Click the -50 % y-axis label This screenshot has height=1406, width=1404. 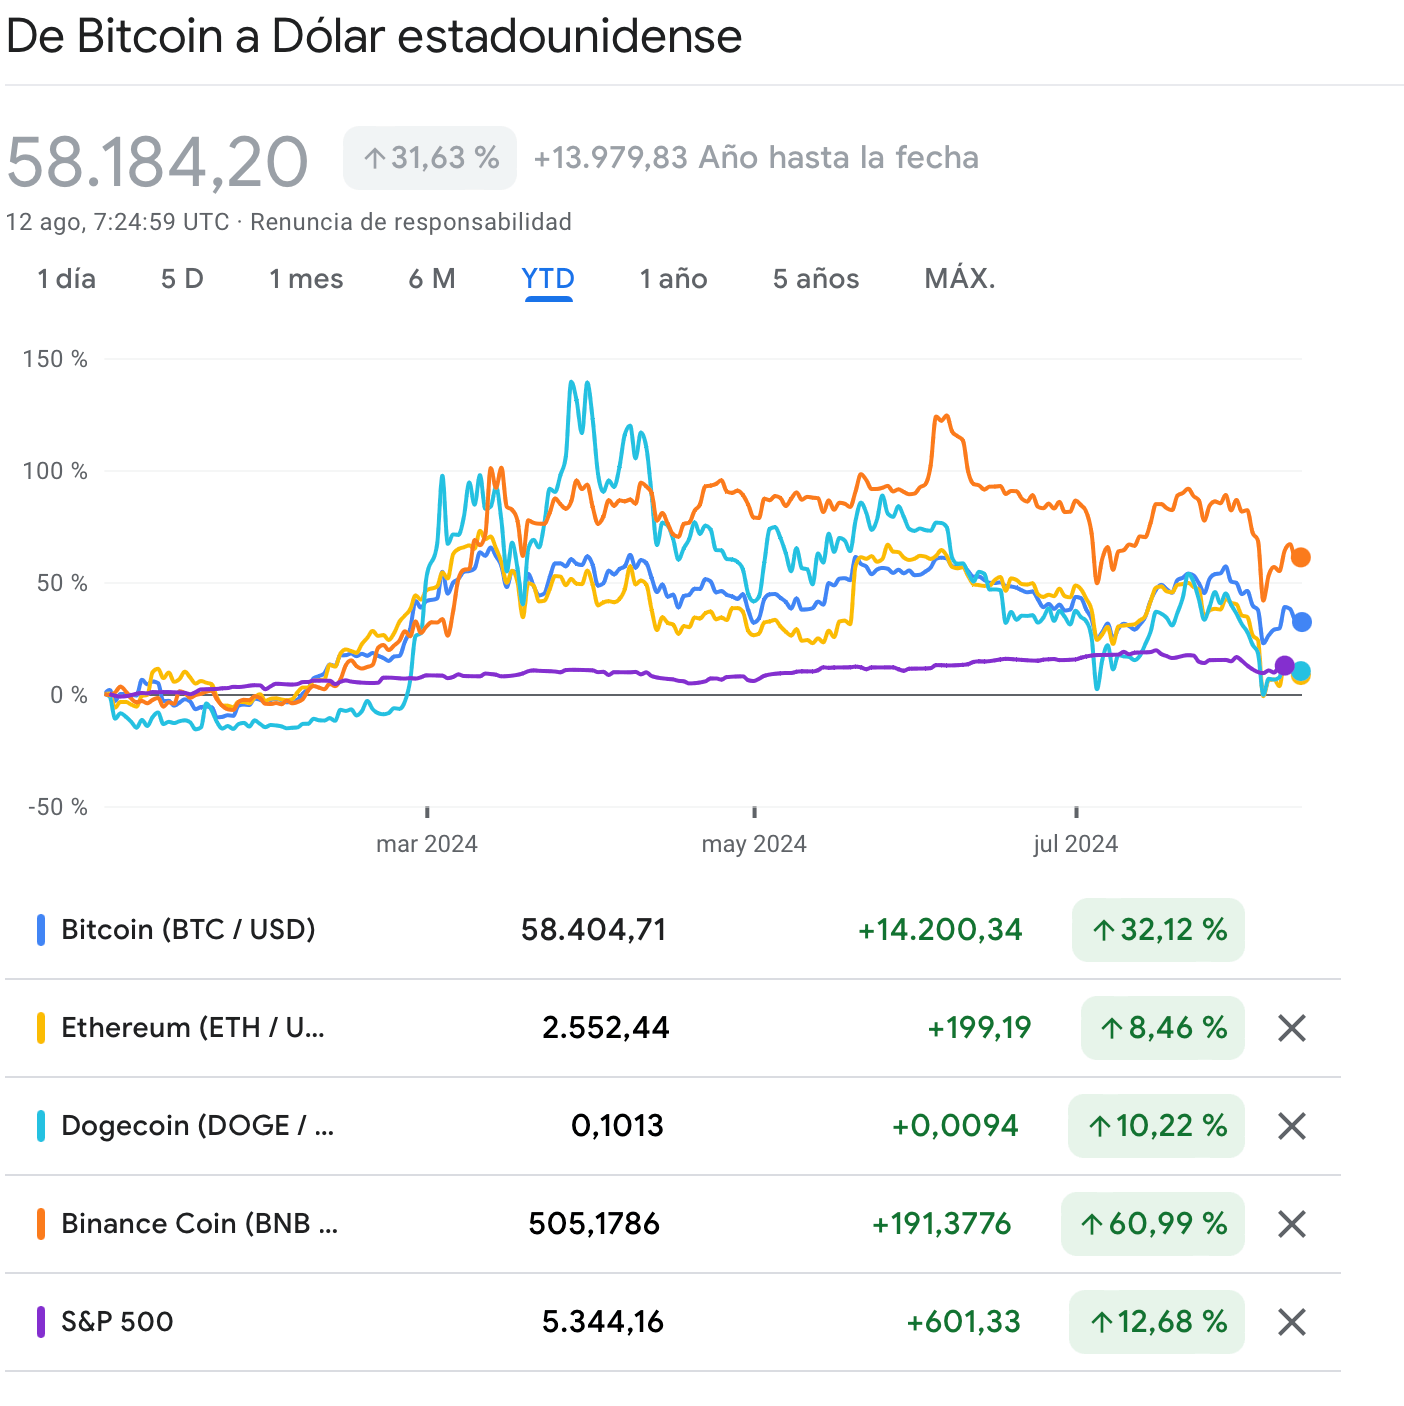click(x=57, y=807)
